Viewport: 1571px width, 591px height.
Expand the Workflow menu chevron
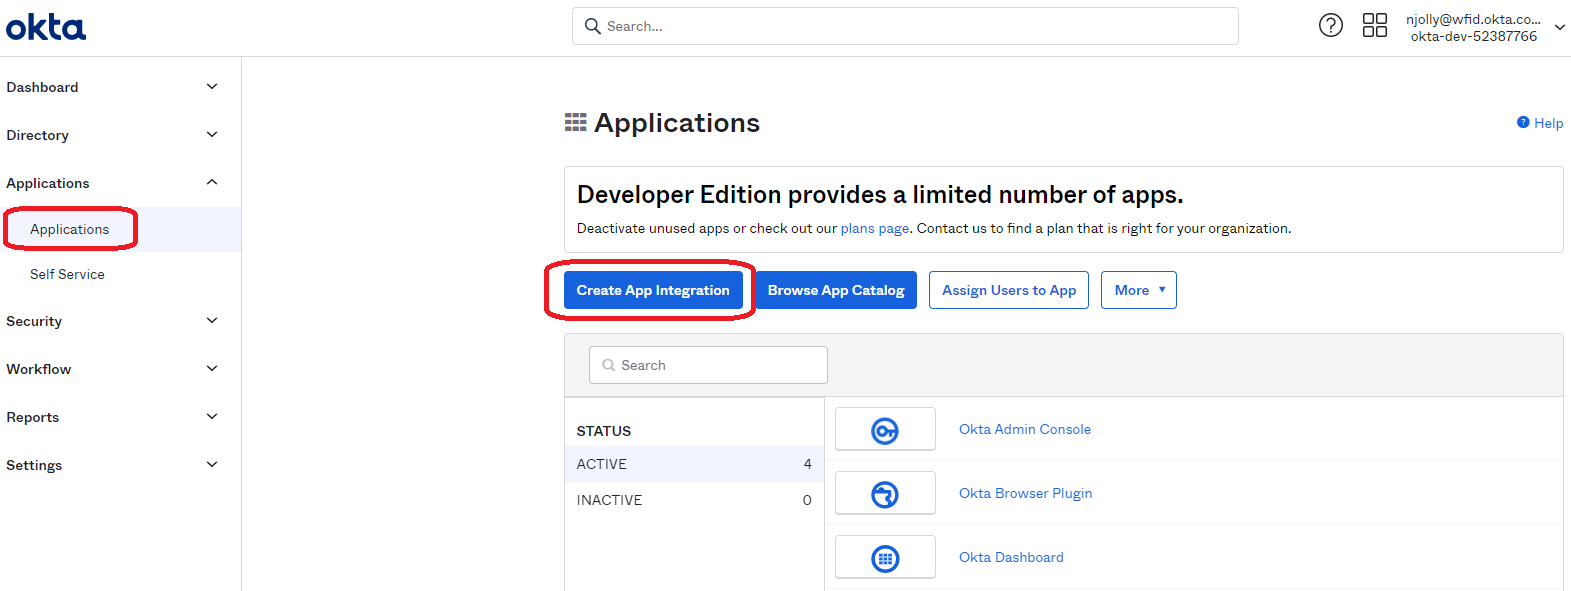tap(212, 369)
